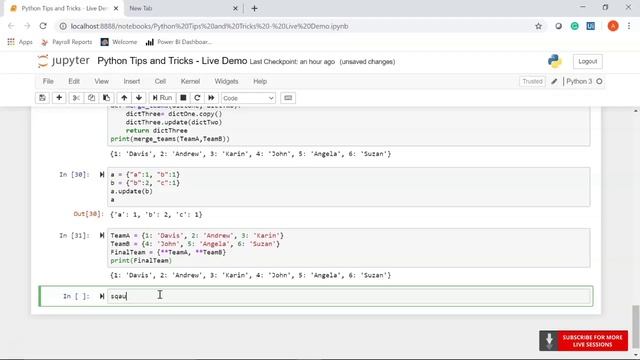Reload the page in the browser
The height and width of the screenshot is (360, 640).
tap(43, 26)
